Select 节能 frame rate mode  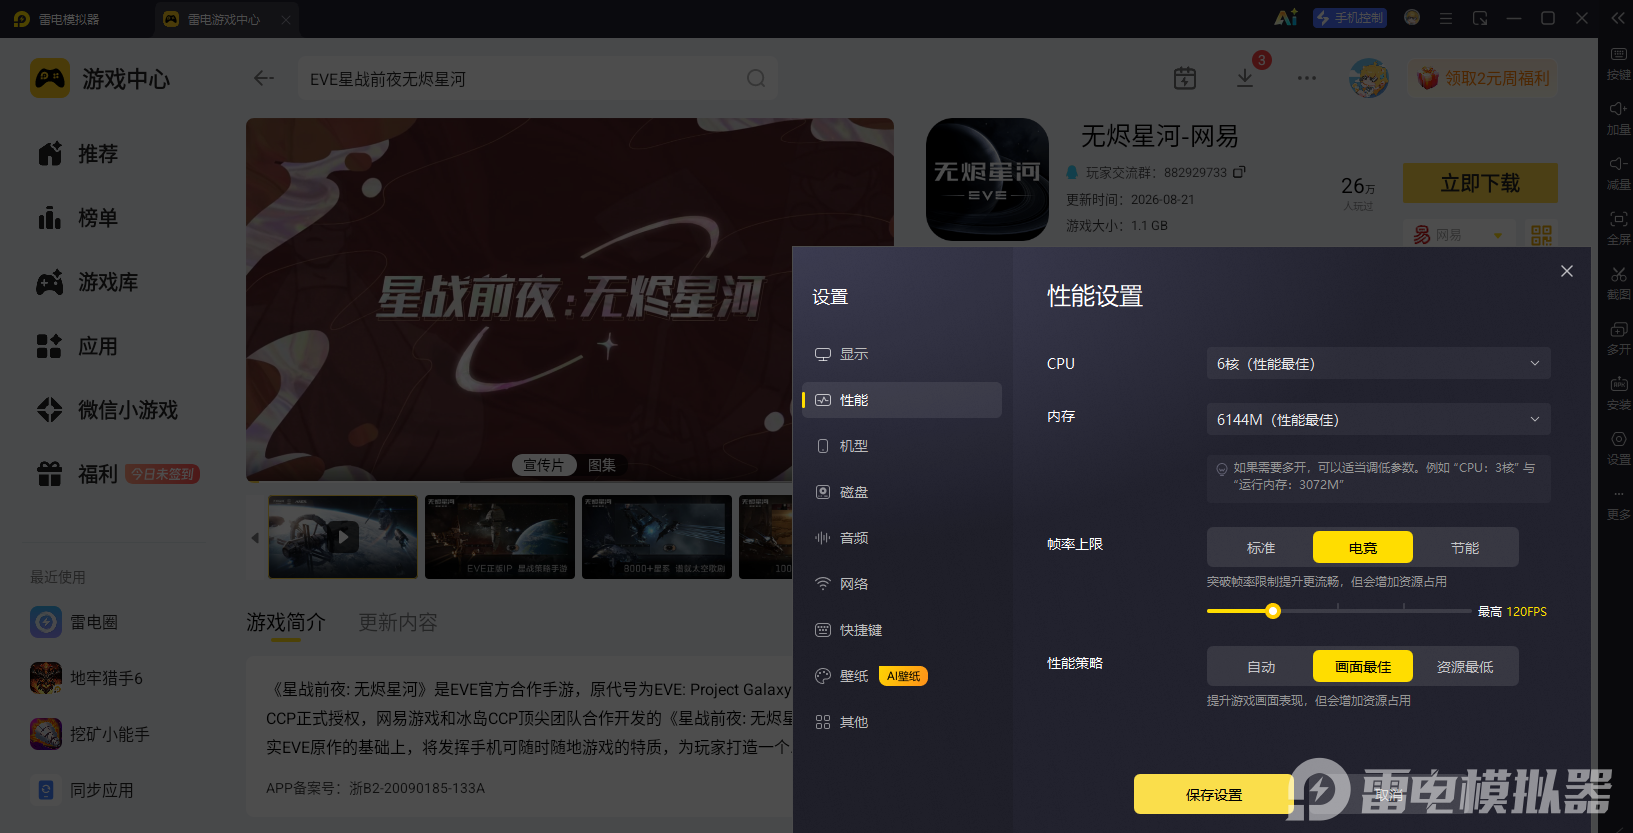point(1465,547)
